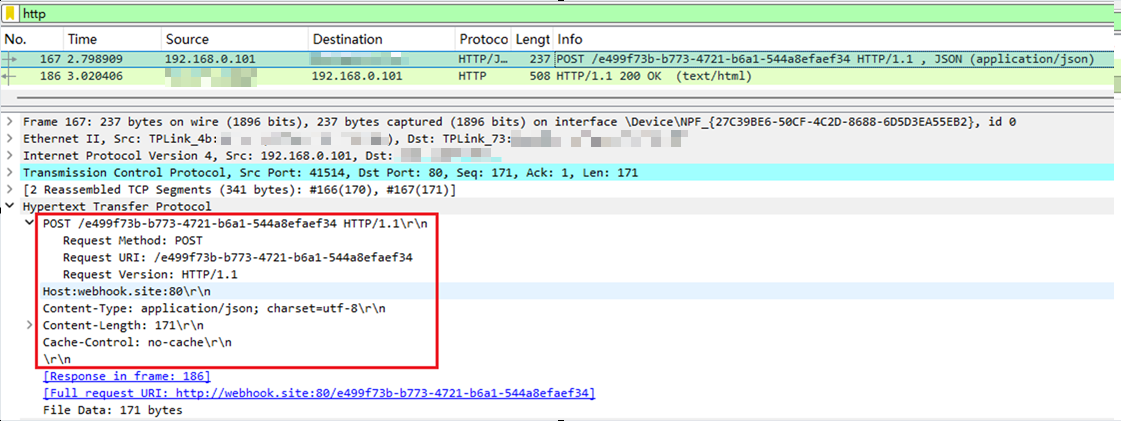Select the Request Version: HTTP/1.1 line
Screen dimensions: 1121x421
click(x=150, y=274)
